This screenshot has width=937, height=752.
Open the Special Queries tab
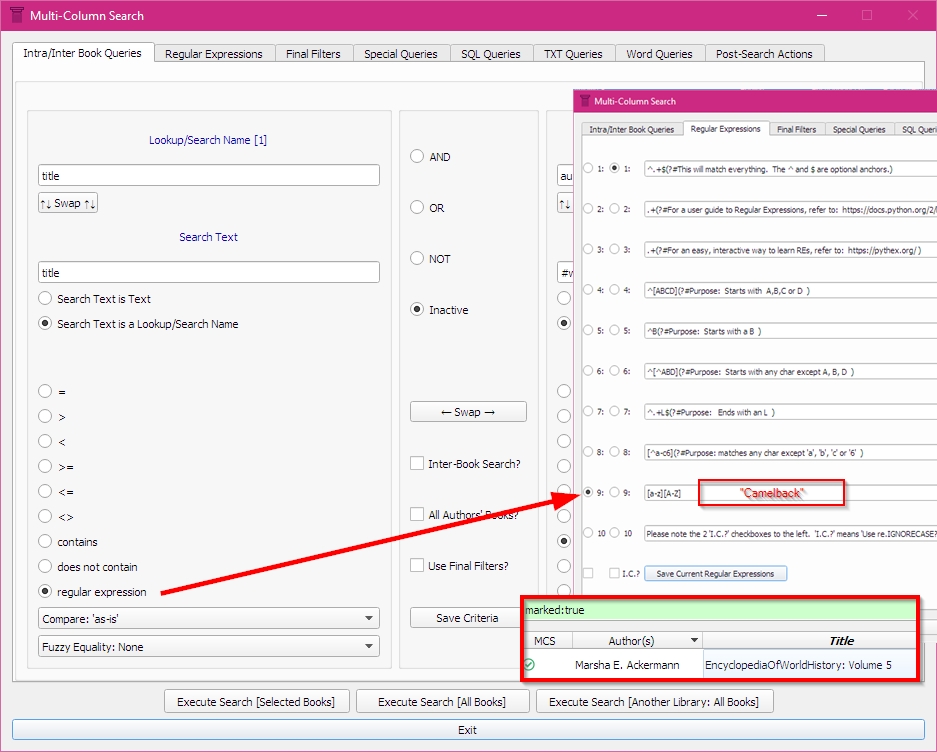click(400, 54)
